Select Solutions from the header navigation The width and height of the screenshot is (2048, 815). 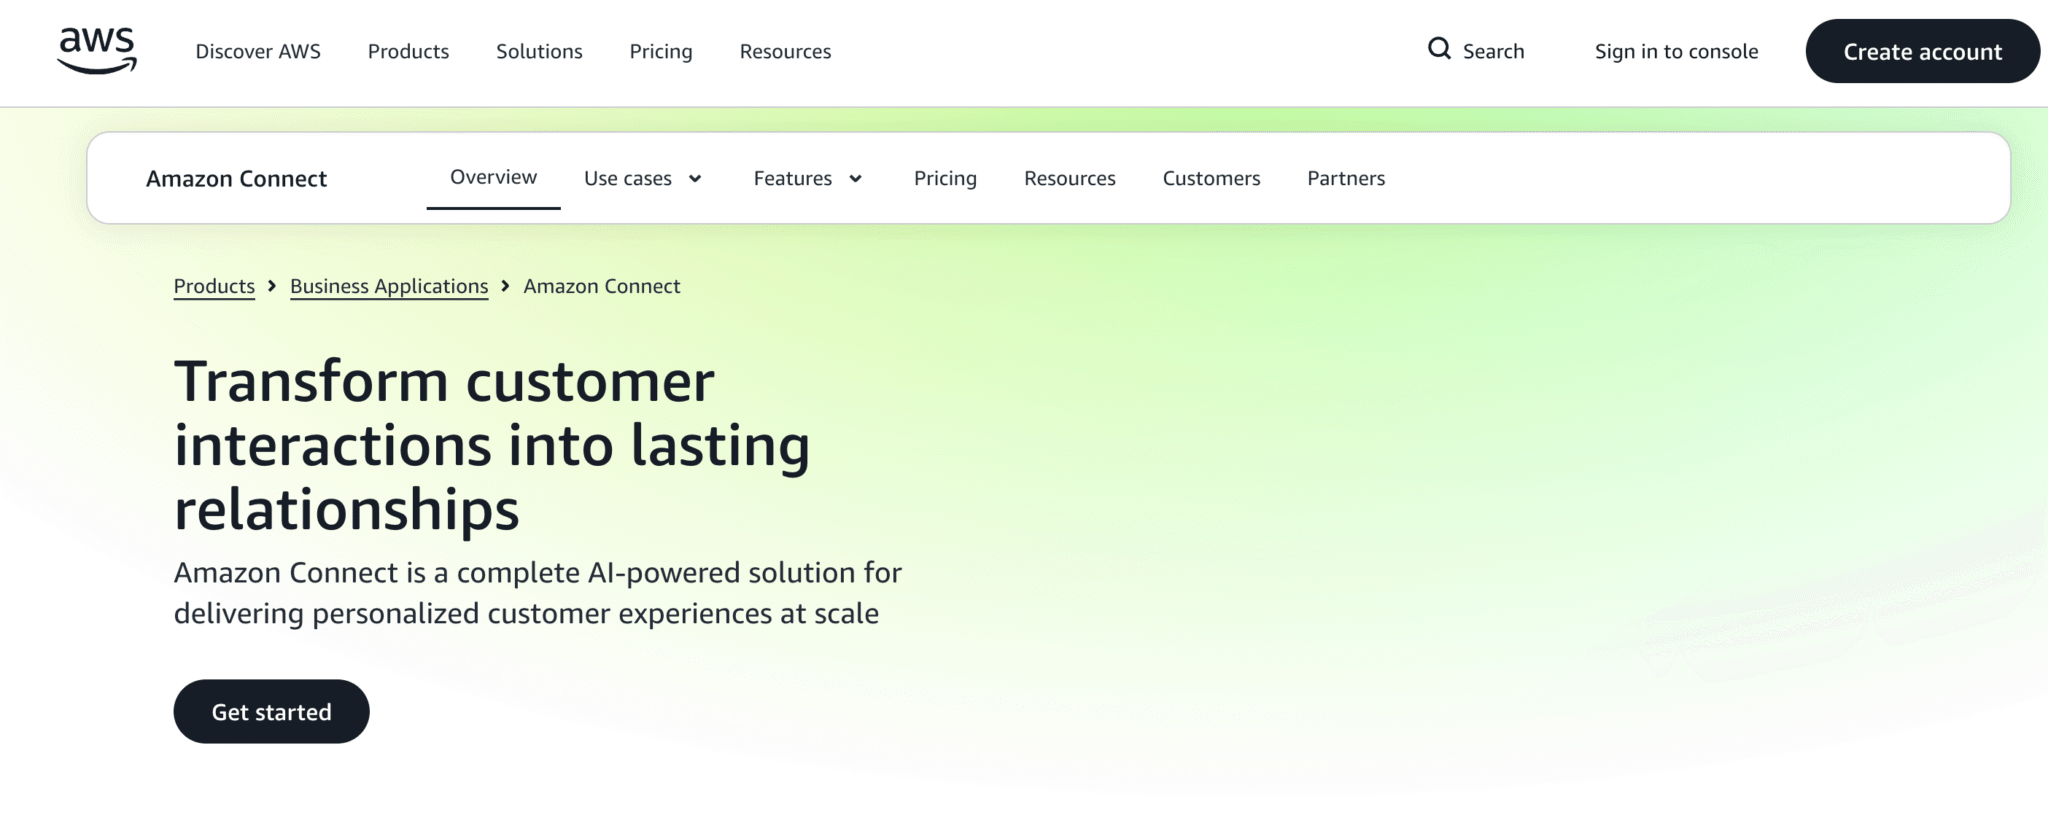[539, 51]
